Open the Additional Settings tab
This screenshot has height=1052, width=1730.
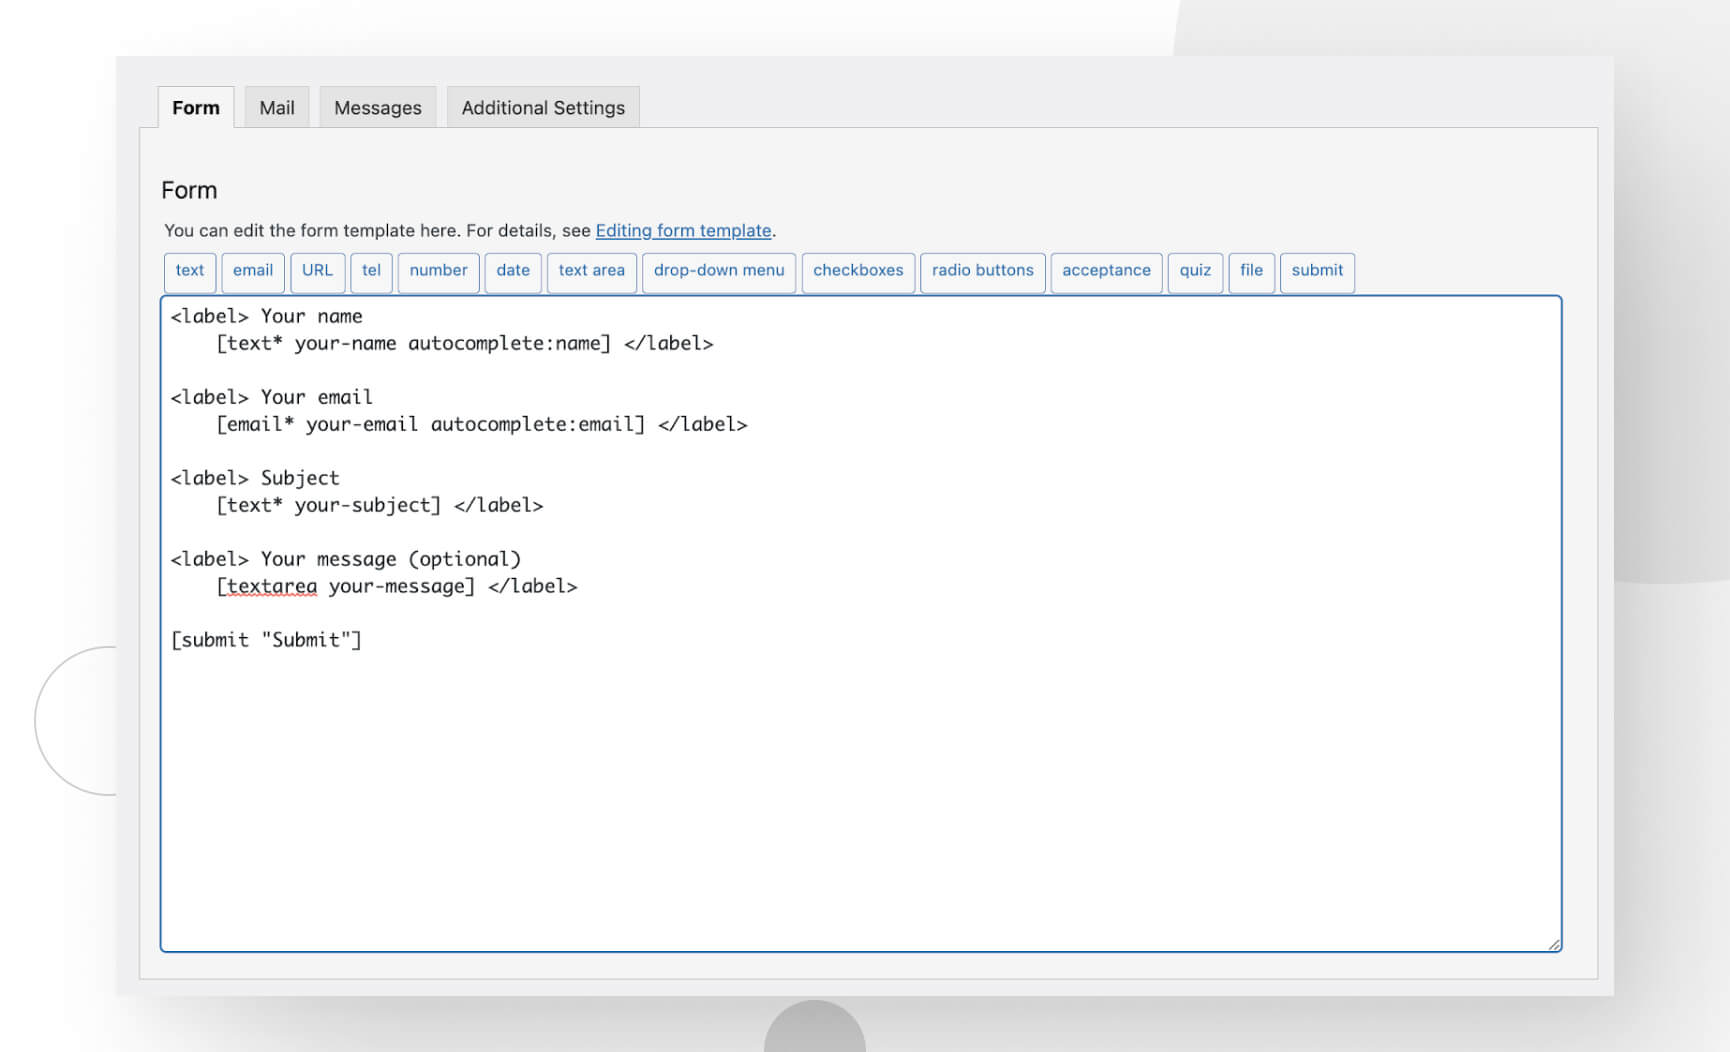pos(543,107)
